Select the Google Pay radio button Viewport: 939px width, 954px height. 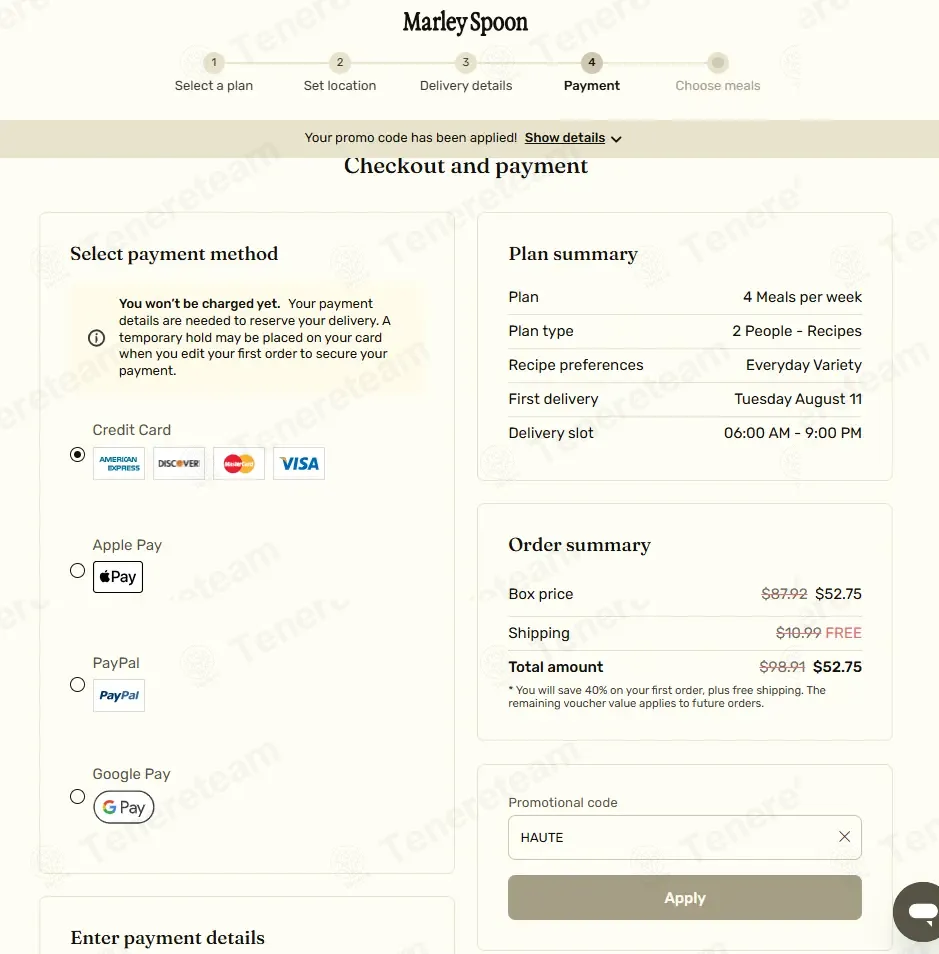click(77, 796)
